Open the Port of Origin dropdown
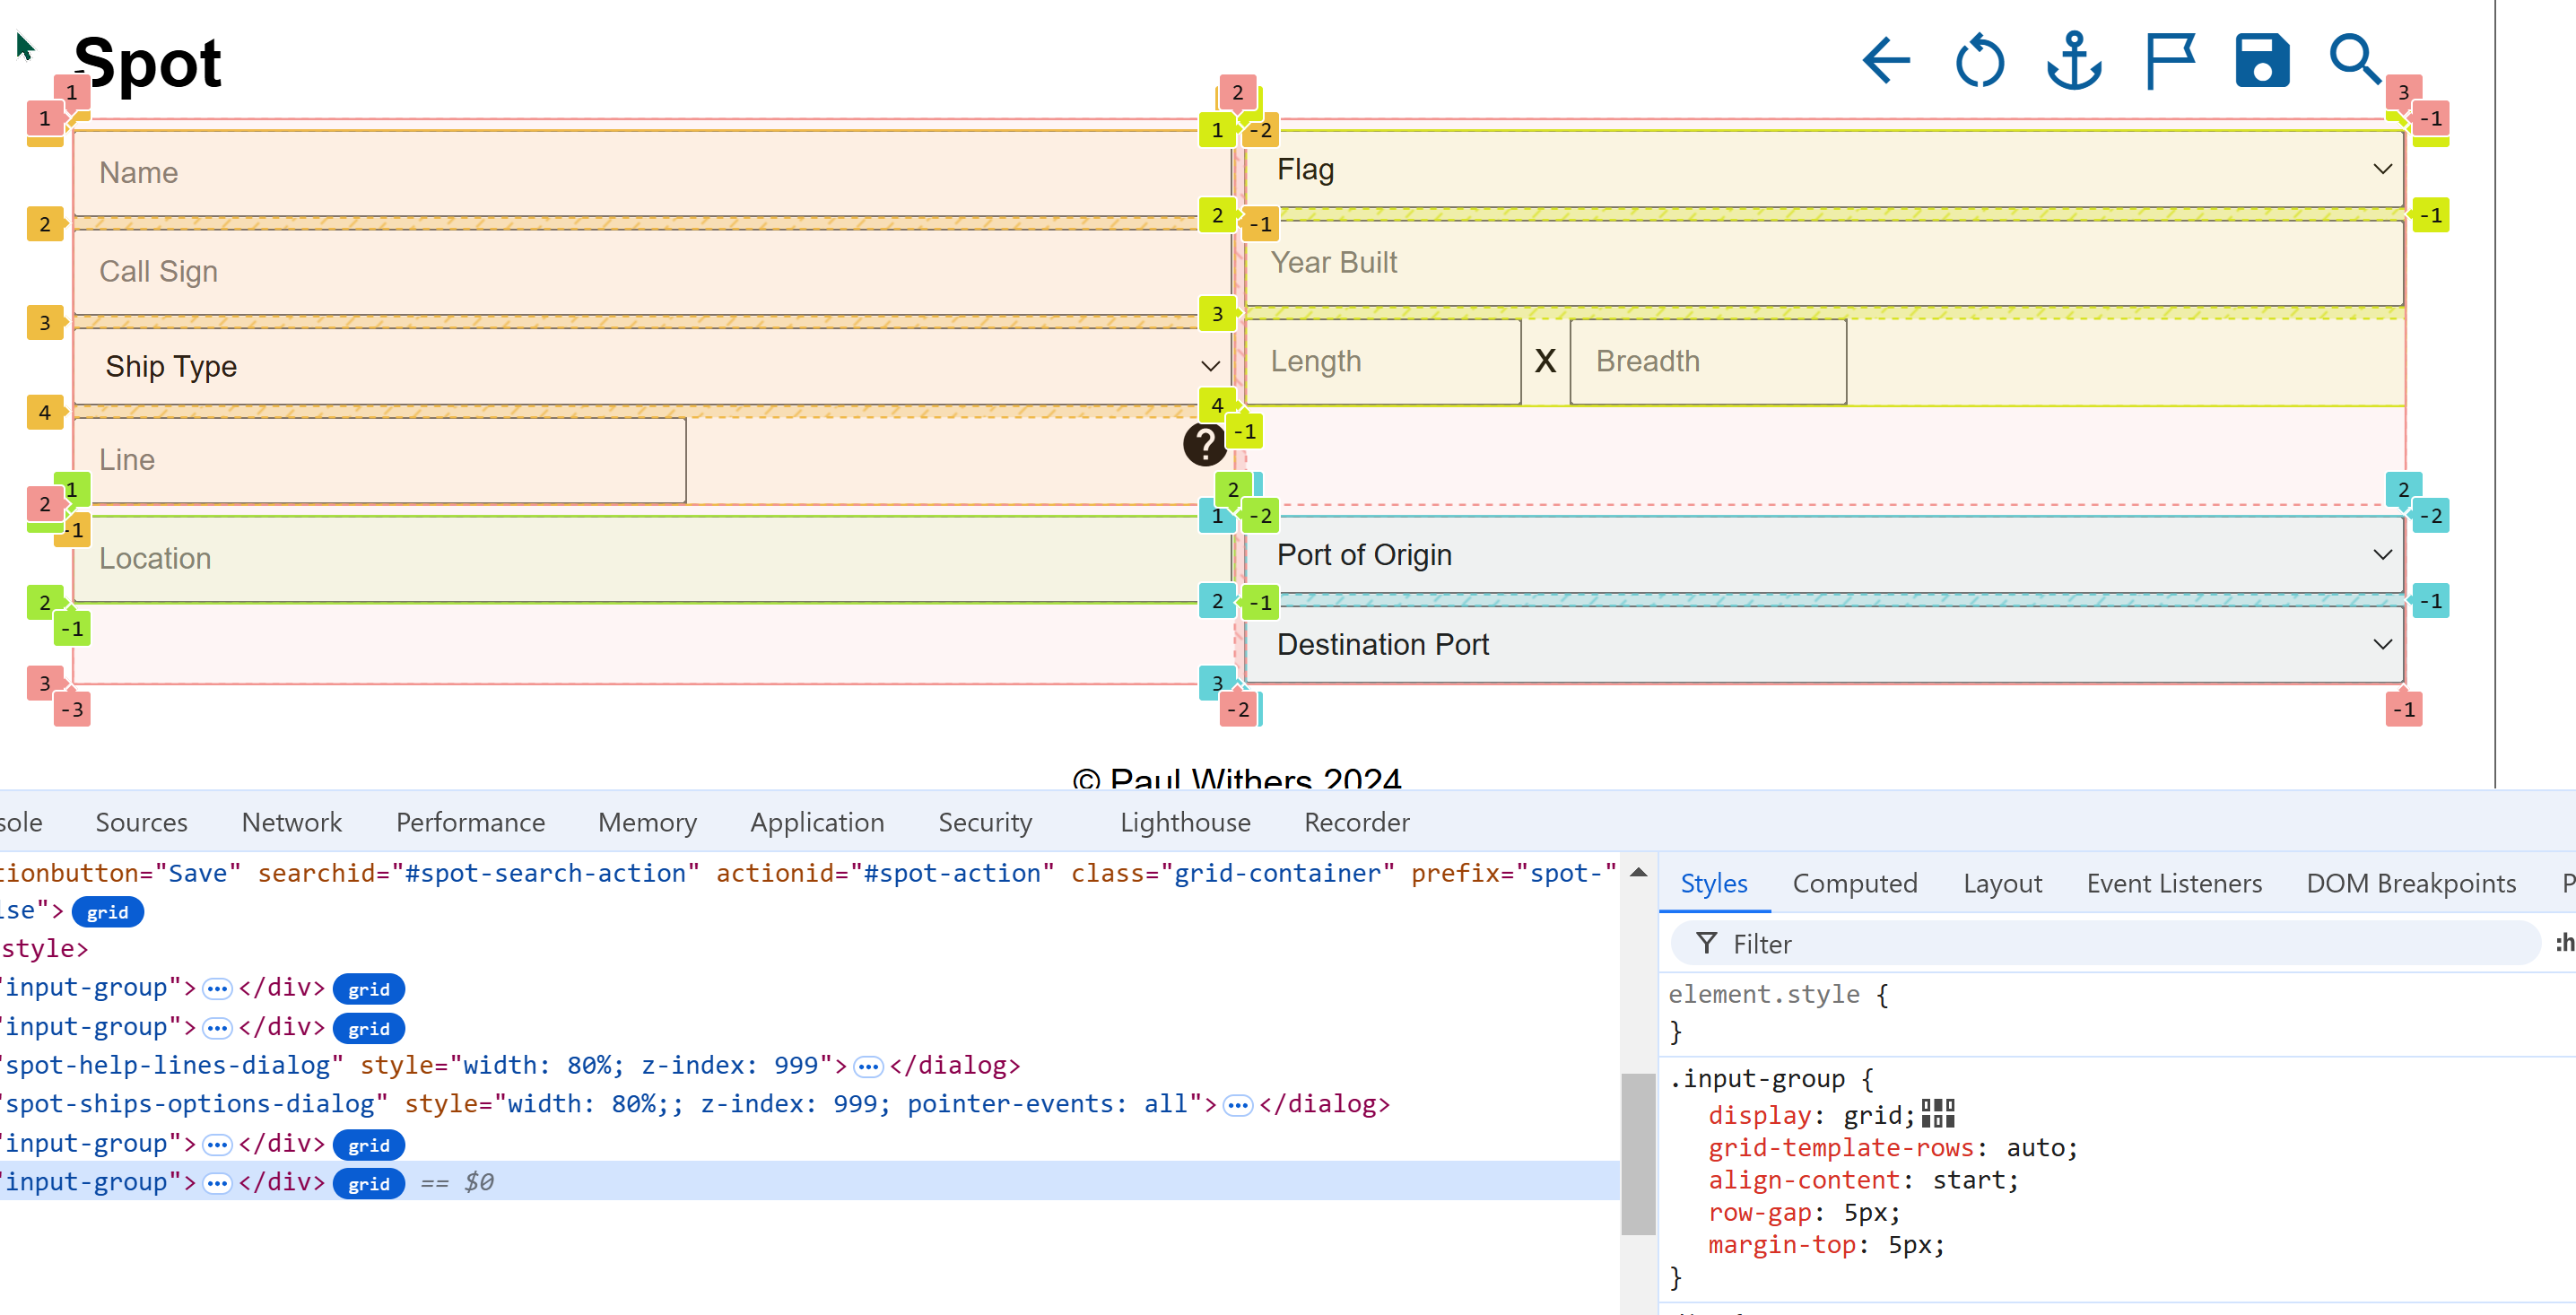 1825,555
